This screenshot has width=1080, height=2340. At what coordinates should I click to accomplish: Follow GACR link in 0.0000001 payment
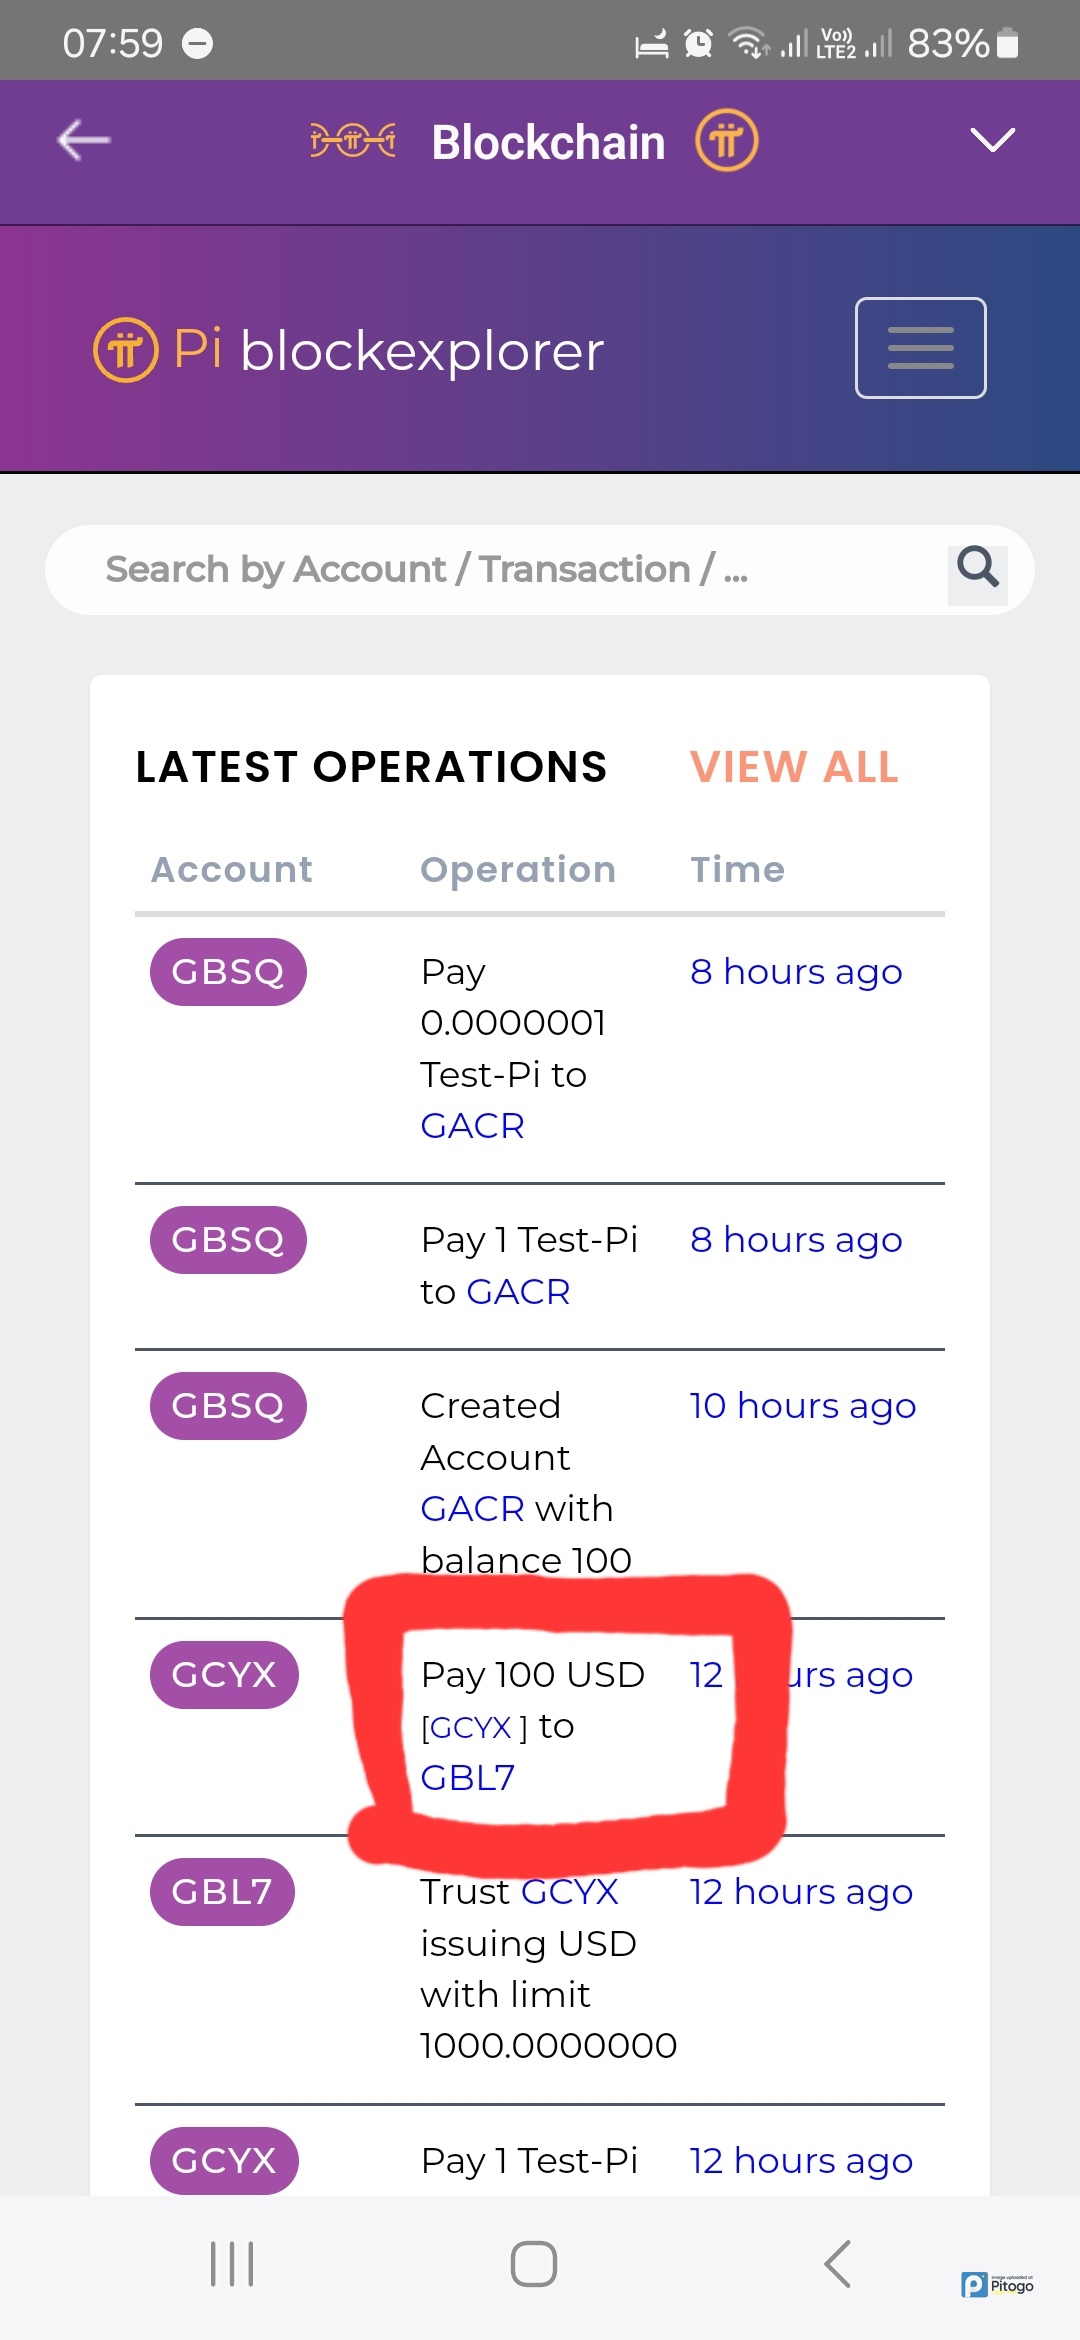(x=472, y=1126)
